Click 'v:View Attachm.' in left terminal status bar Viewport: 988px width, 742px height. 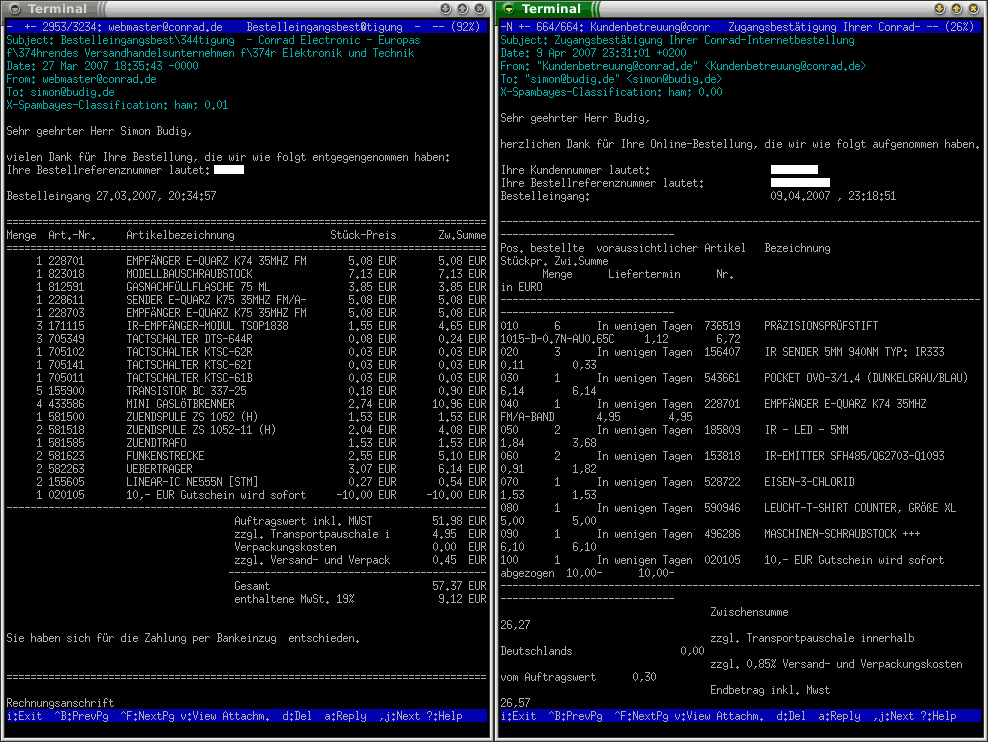[x=225, y=716]
